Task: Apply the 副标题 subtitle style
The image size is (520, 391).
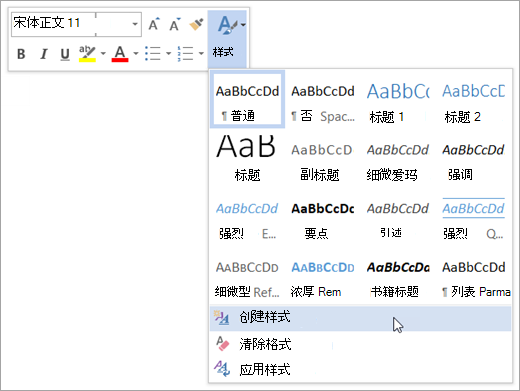Action: 323,158
